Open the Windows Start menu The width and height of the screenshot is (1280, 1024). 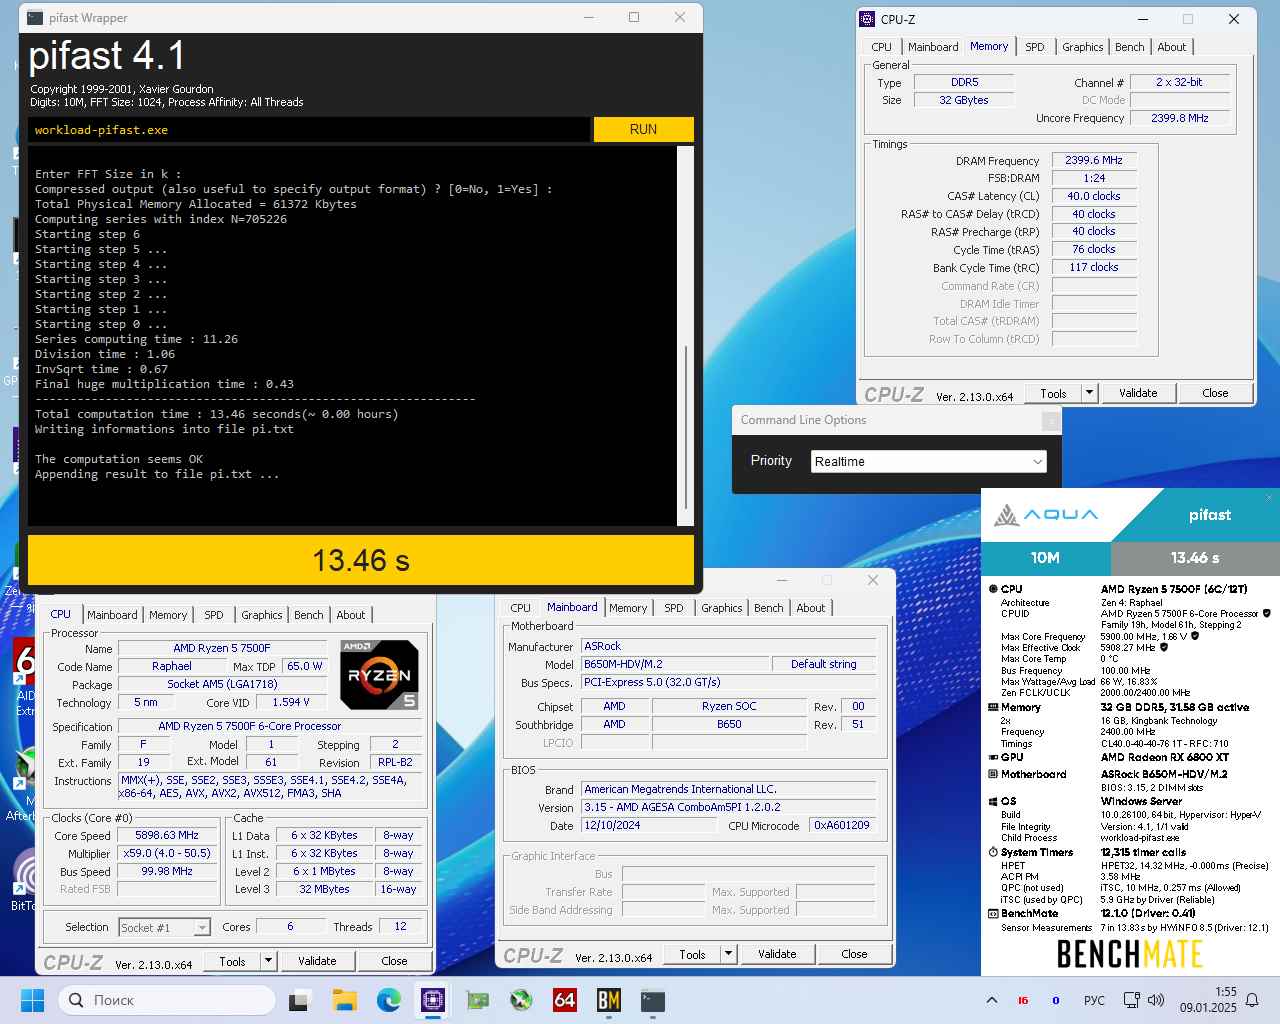click(33, 1000)
